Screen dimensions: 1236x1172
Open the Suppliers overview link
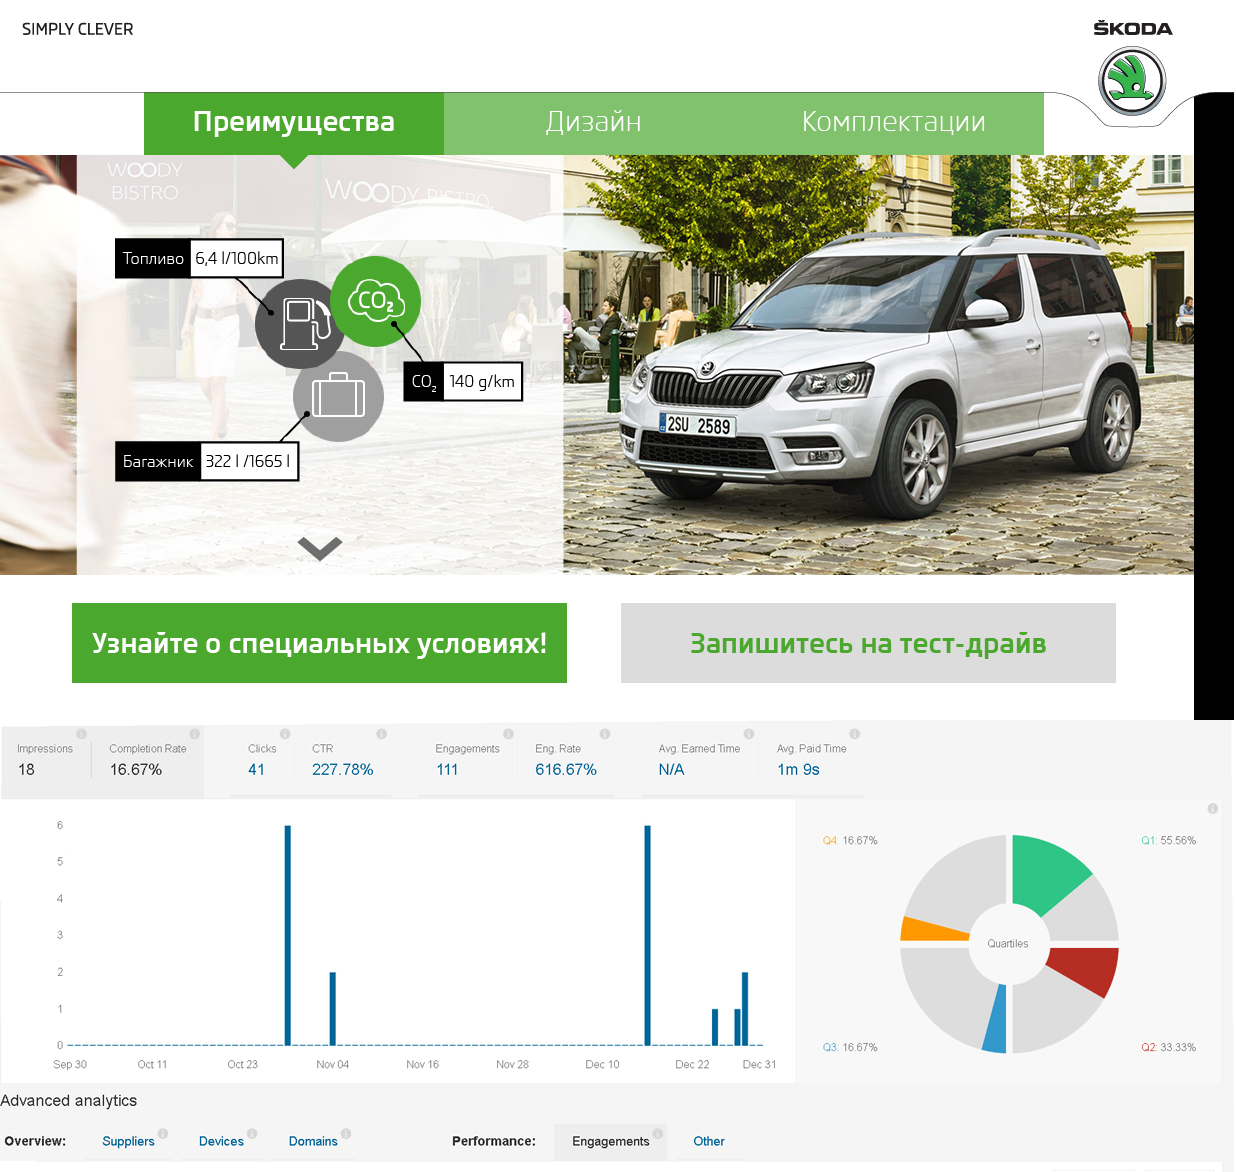[128, 1142]
